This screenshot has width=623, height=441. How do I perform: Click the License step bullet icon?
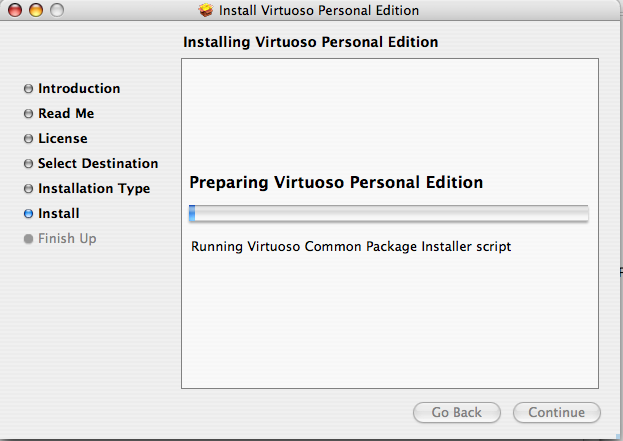(28, 139)
